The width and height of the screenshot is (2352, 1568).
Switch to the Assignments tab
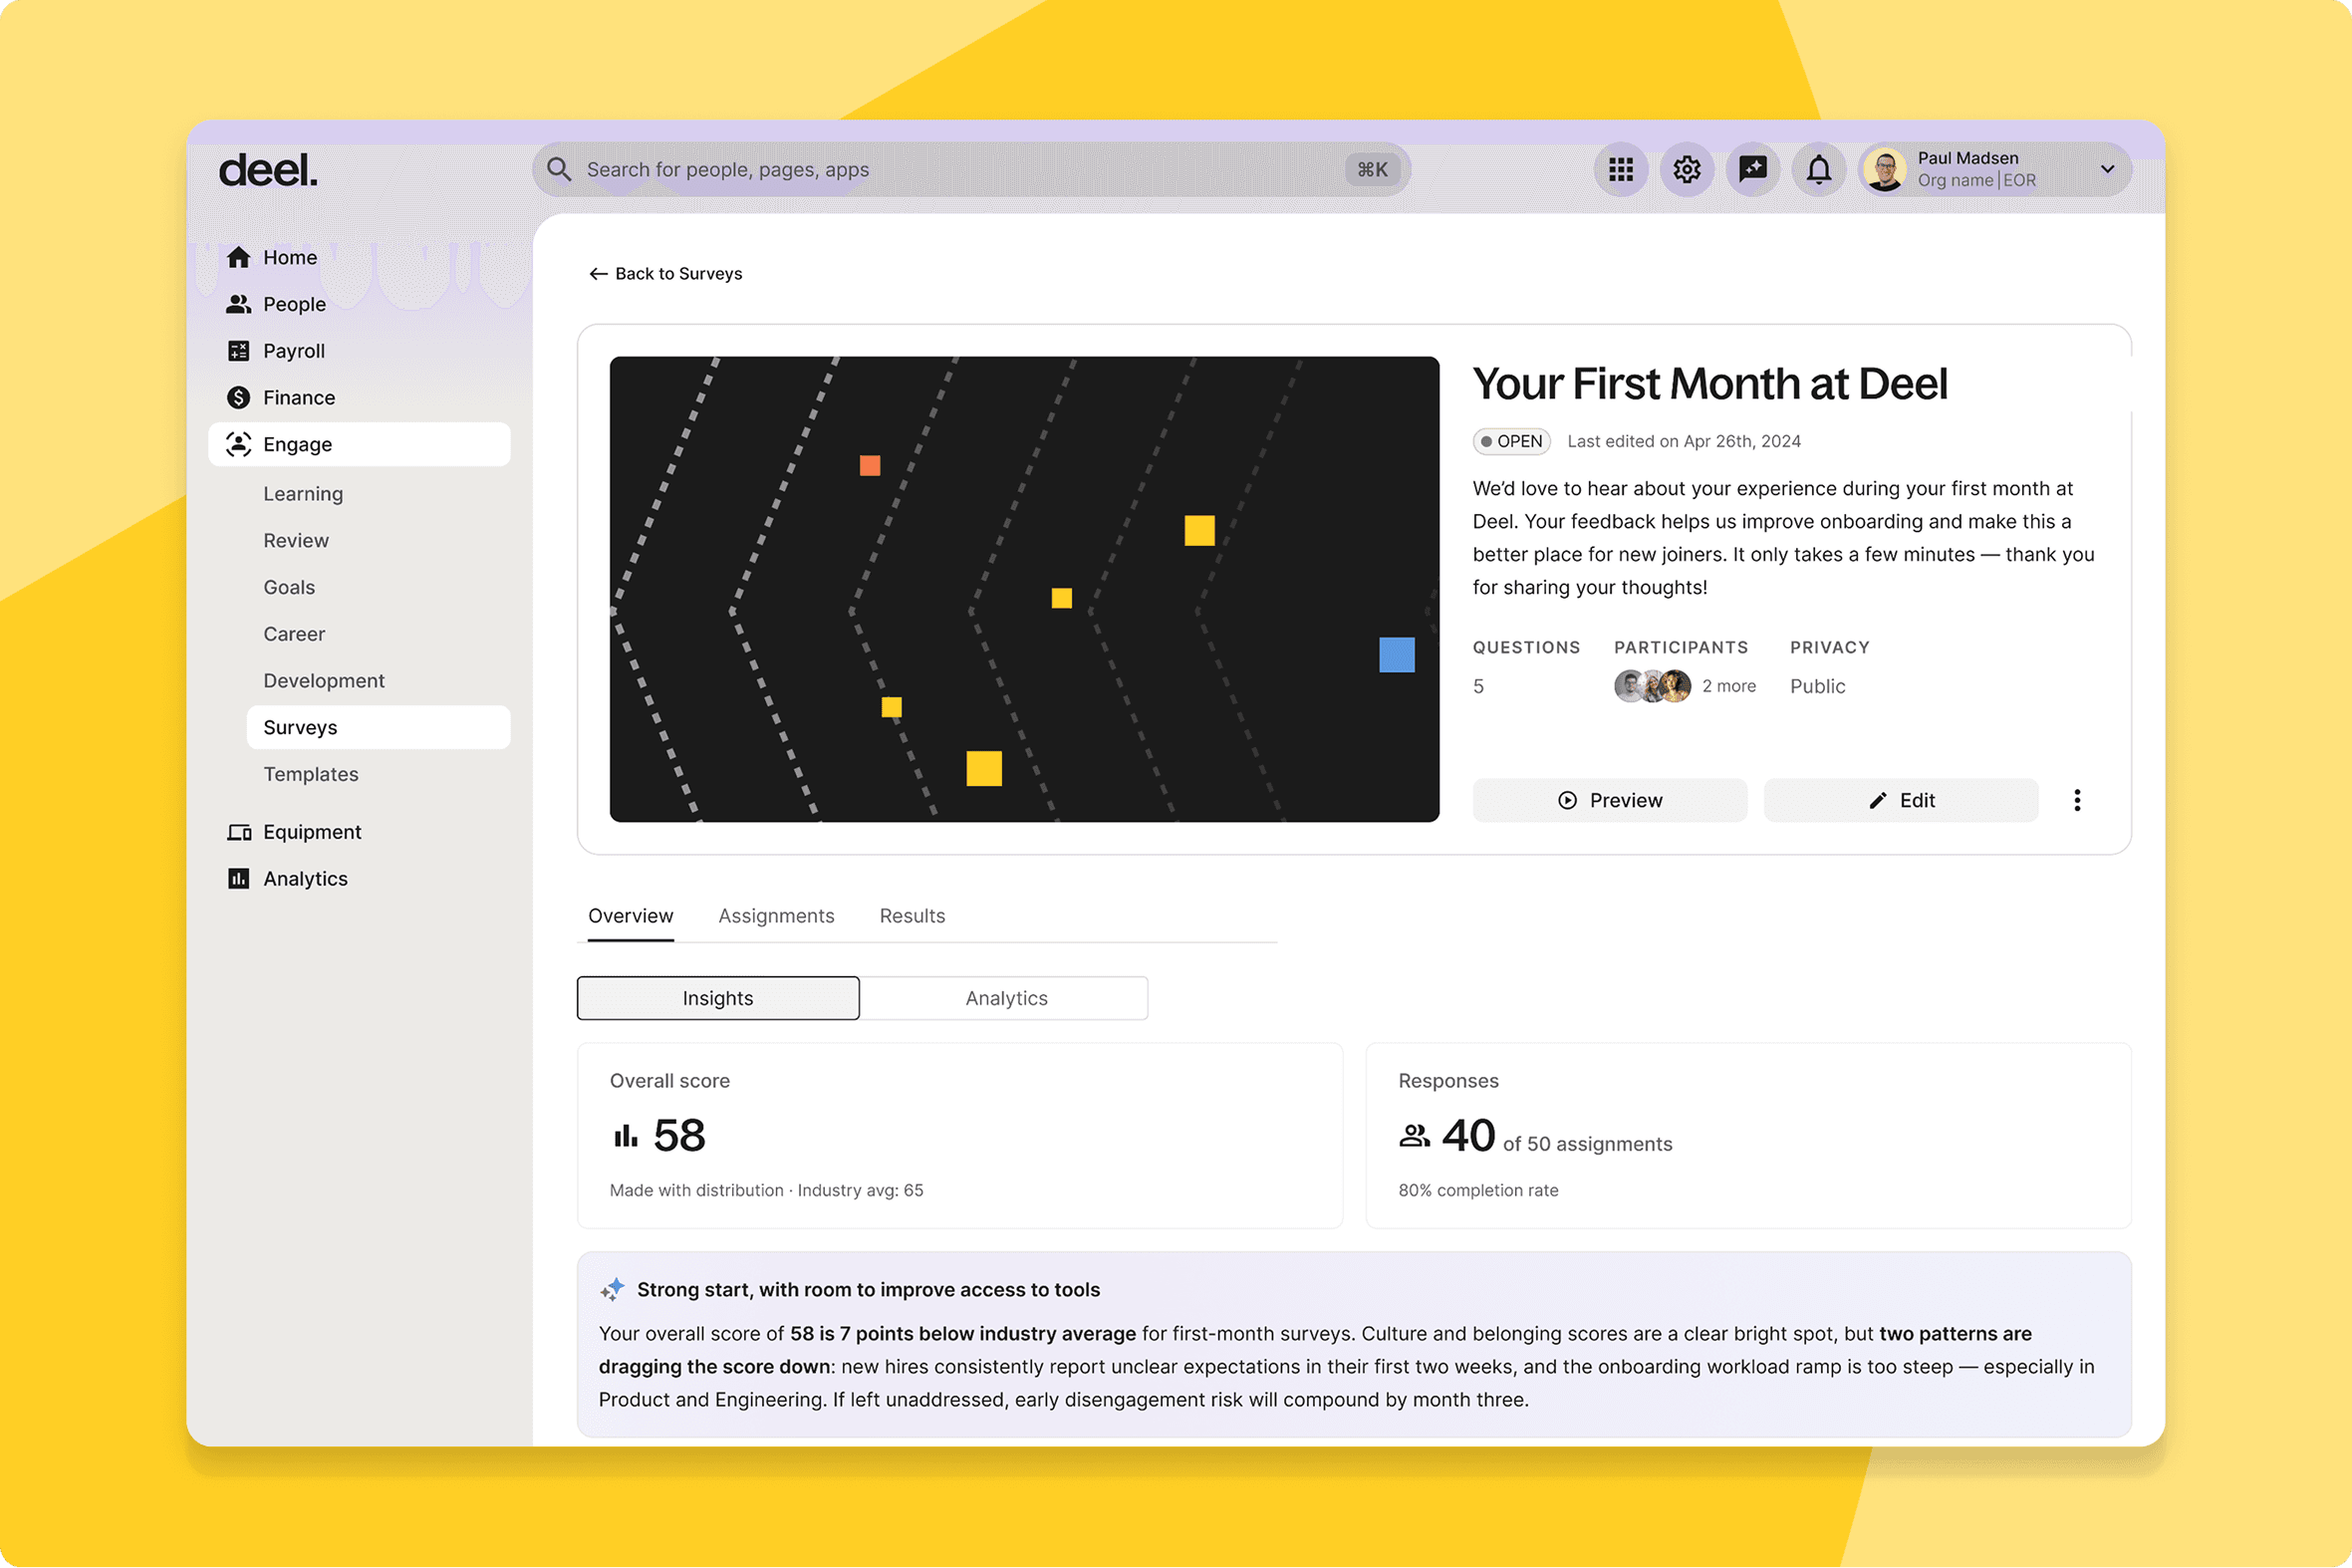point(776,916)
